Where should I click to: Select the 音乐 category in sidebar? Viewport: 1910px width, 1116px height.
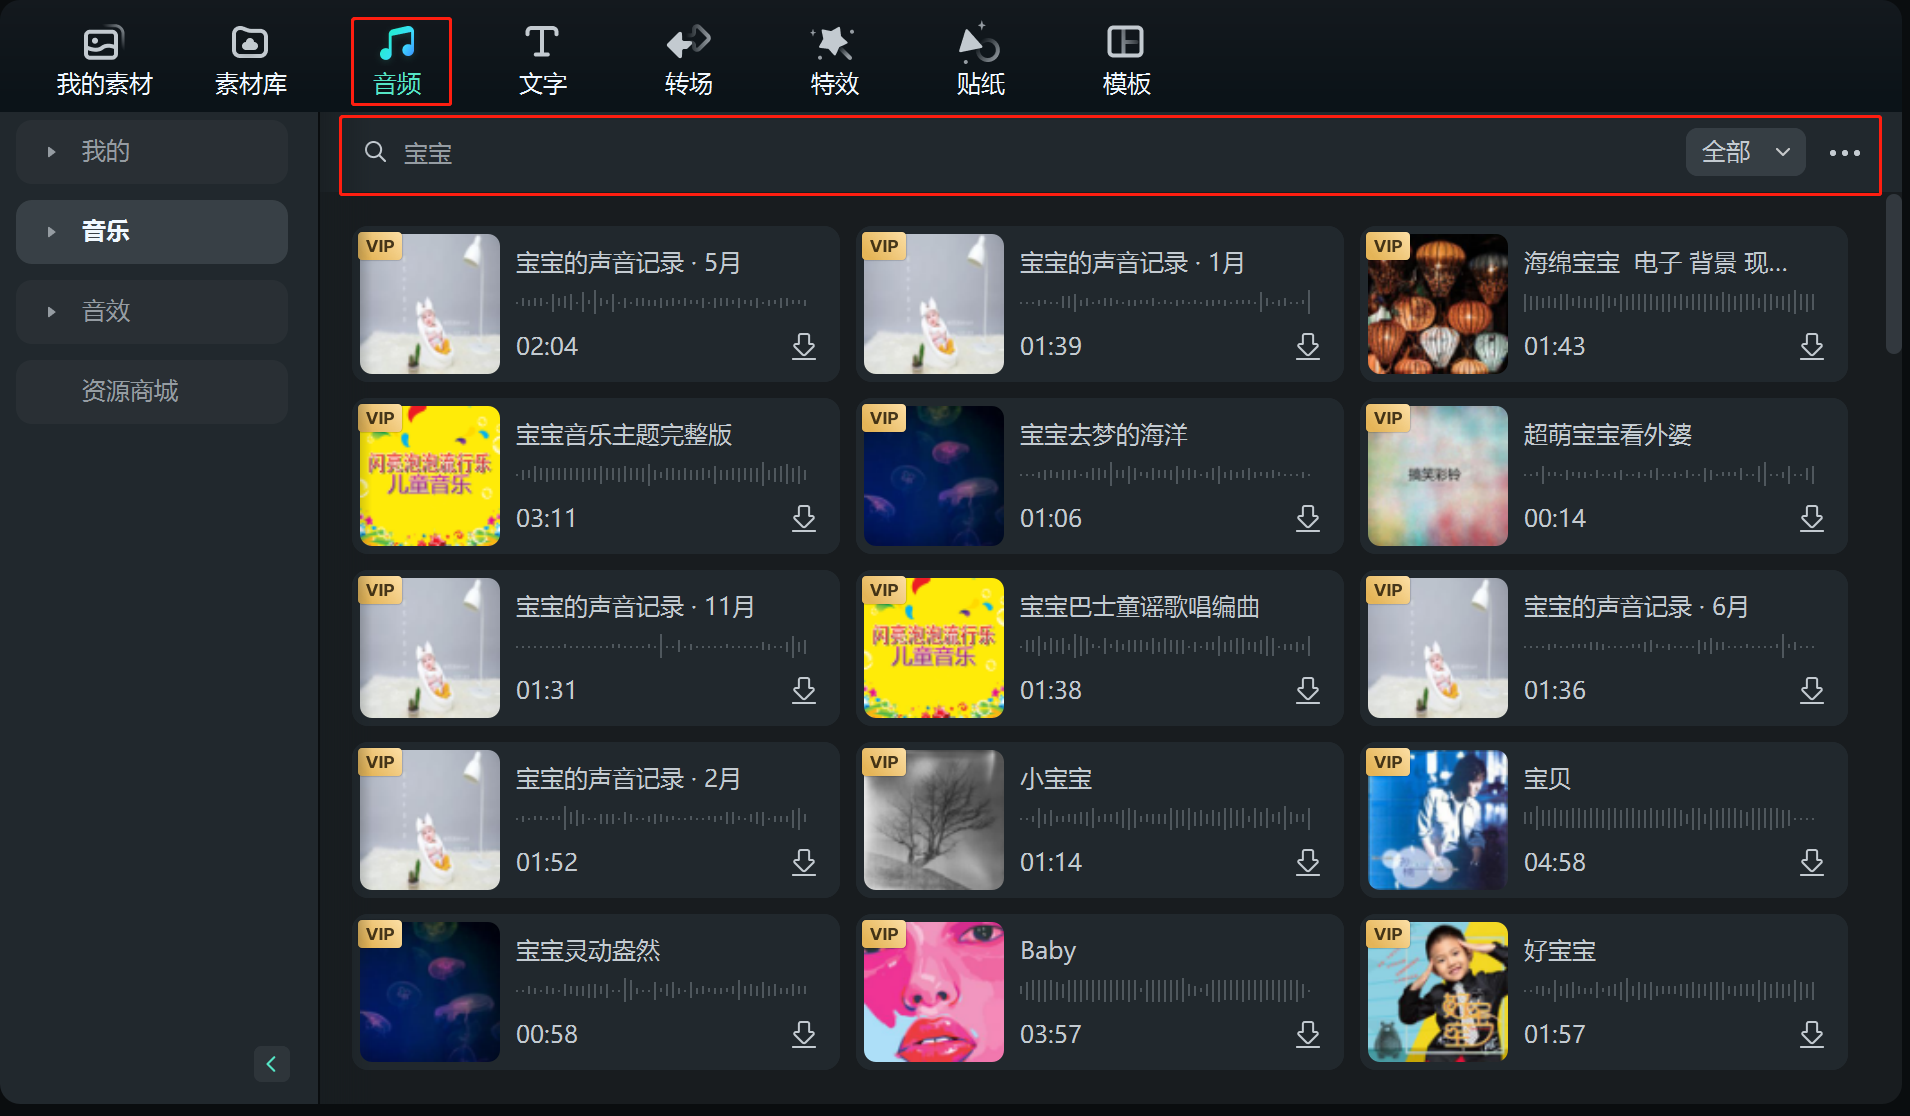click(106, 231)
